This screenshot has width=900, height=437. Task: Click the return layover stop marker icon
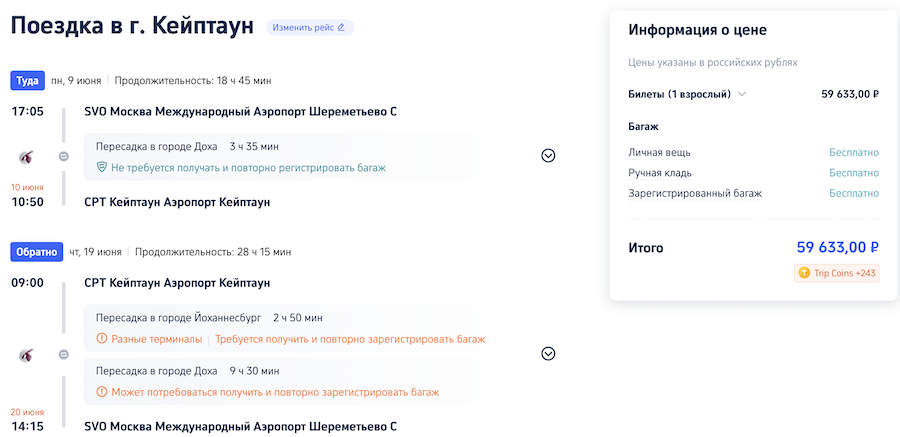tap(64, 354)
